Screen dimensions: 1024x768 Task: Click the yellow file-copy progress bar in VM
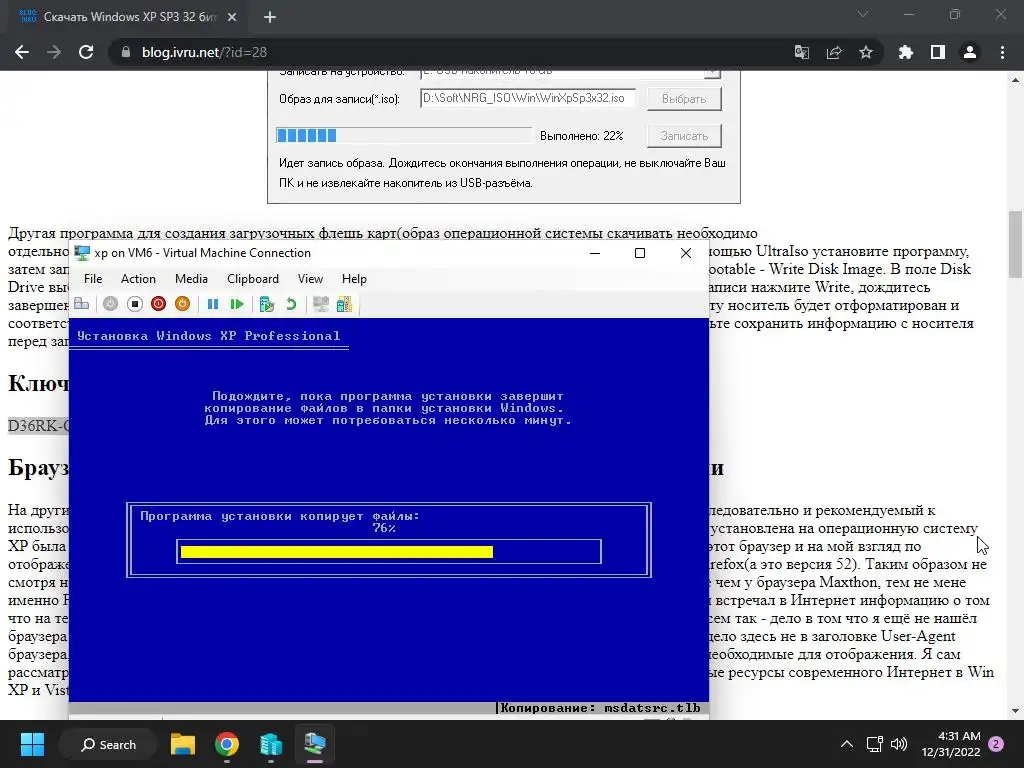[336, 552]
